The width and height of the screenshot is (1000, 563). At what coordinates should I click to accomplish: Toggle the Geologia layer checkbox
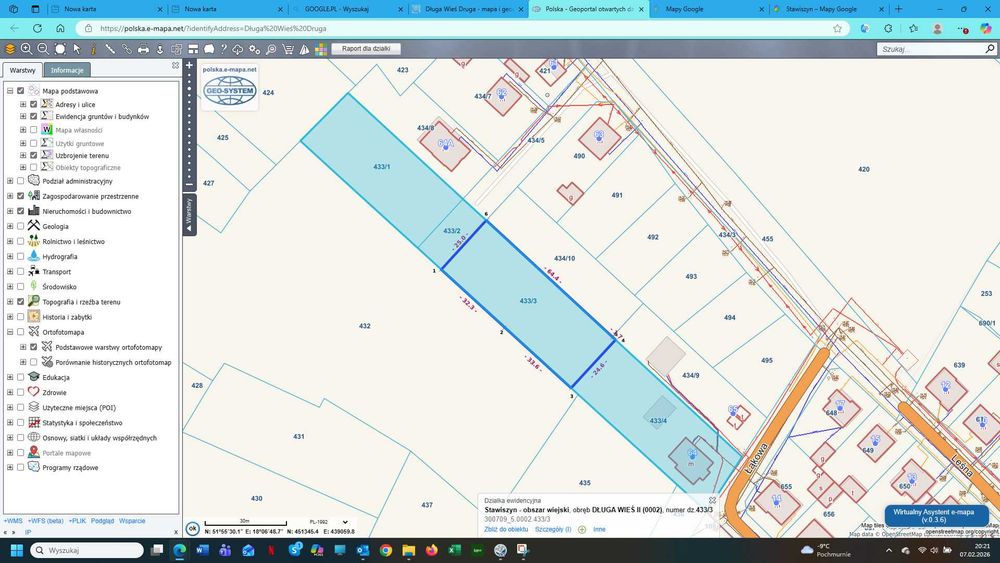pos(20,226)
